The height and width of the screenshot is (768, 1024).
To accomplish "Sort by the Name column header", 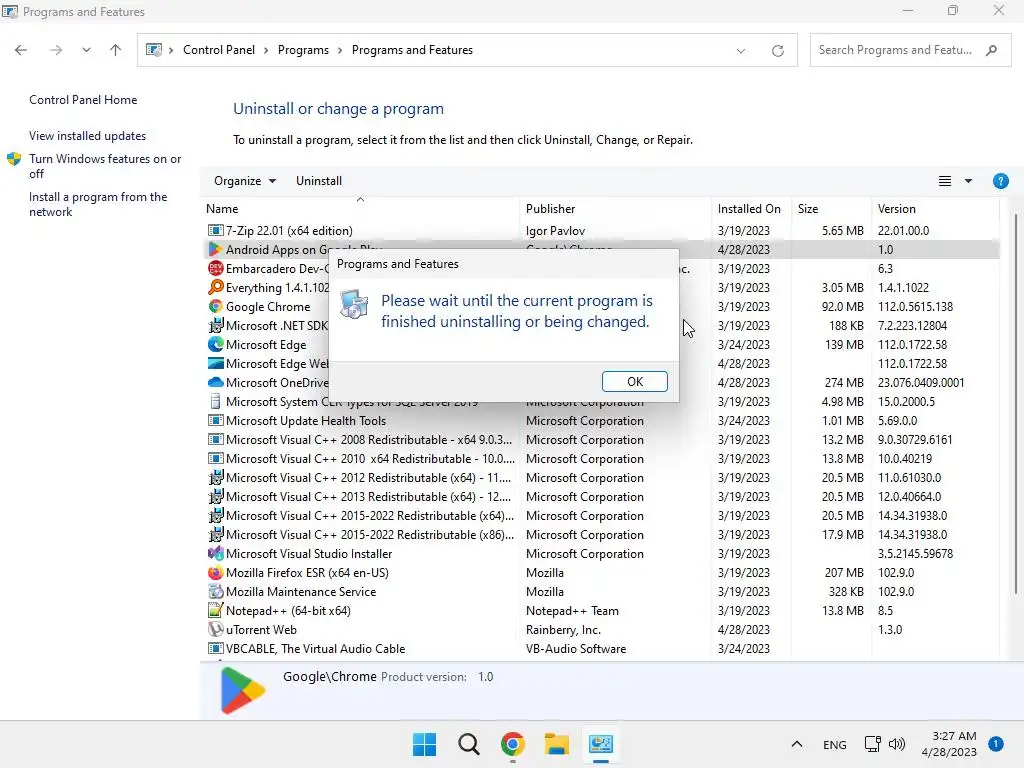I will click(361, 208).
